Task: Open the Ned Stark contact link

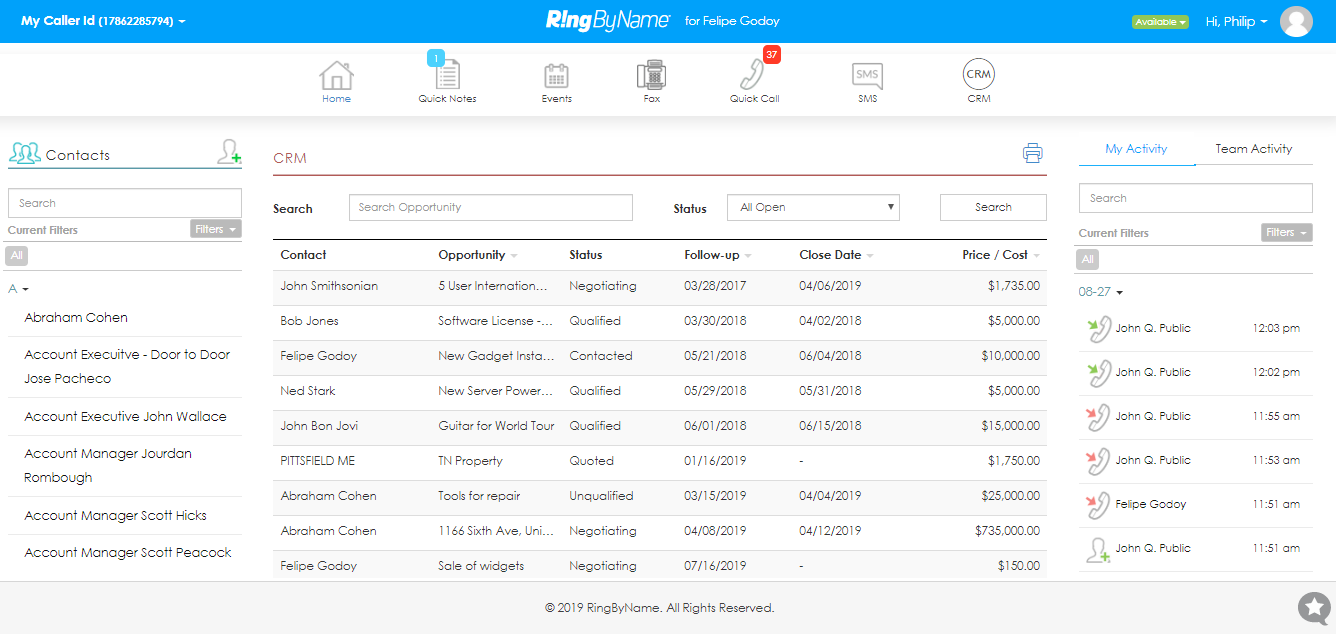Action: pos(308,391)
